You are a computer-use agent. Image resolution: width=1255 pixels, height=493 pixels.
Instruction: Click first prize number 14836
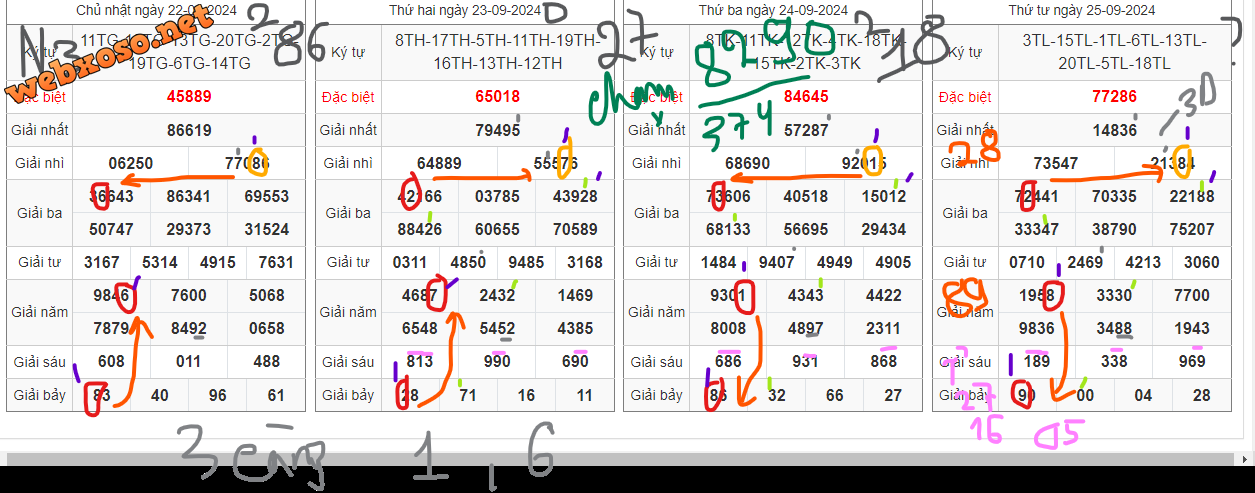(x=1114, y=130)
